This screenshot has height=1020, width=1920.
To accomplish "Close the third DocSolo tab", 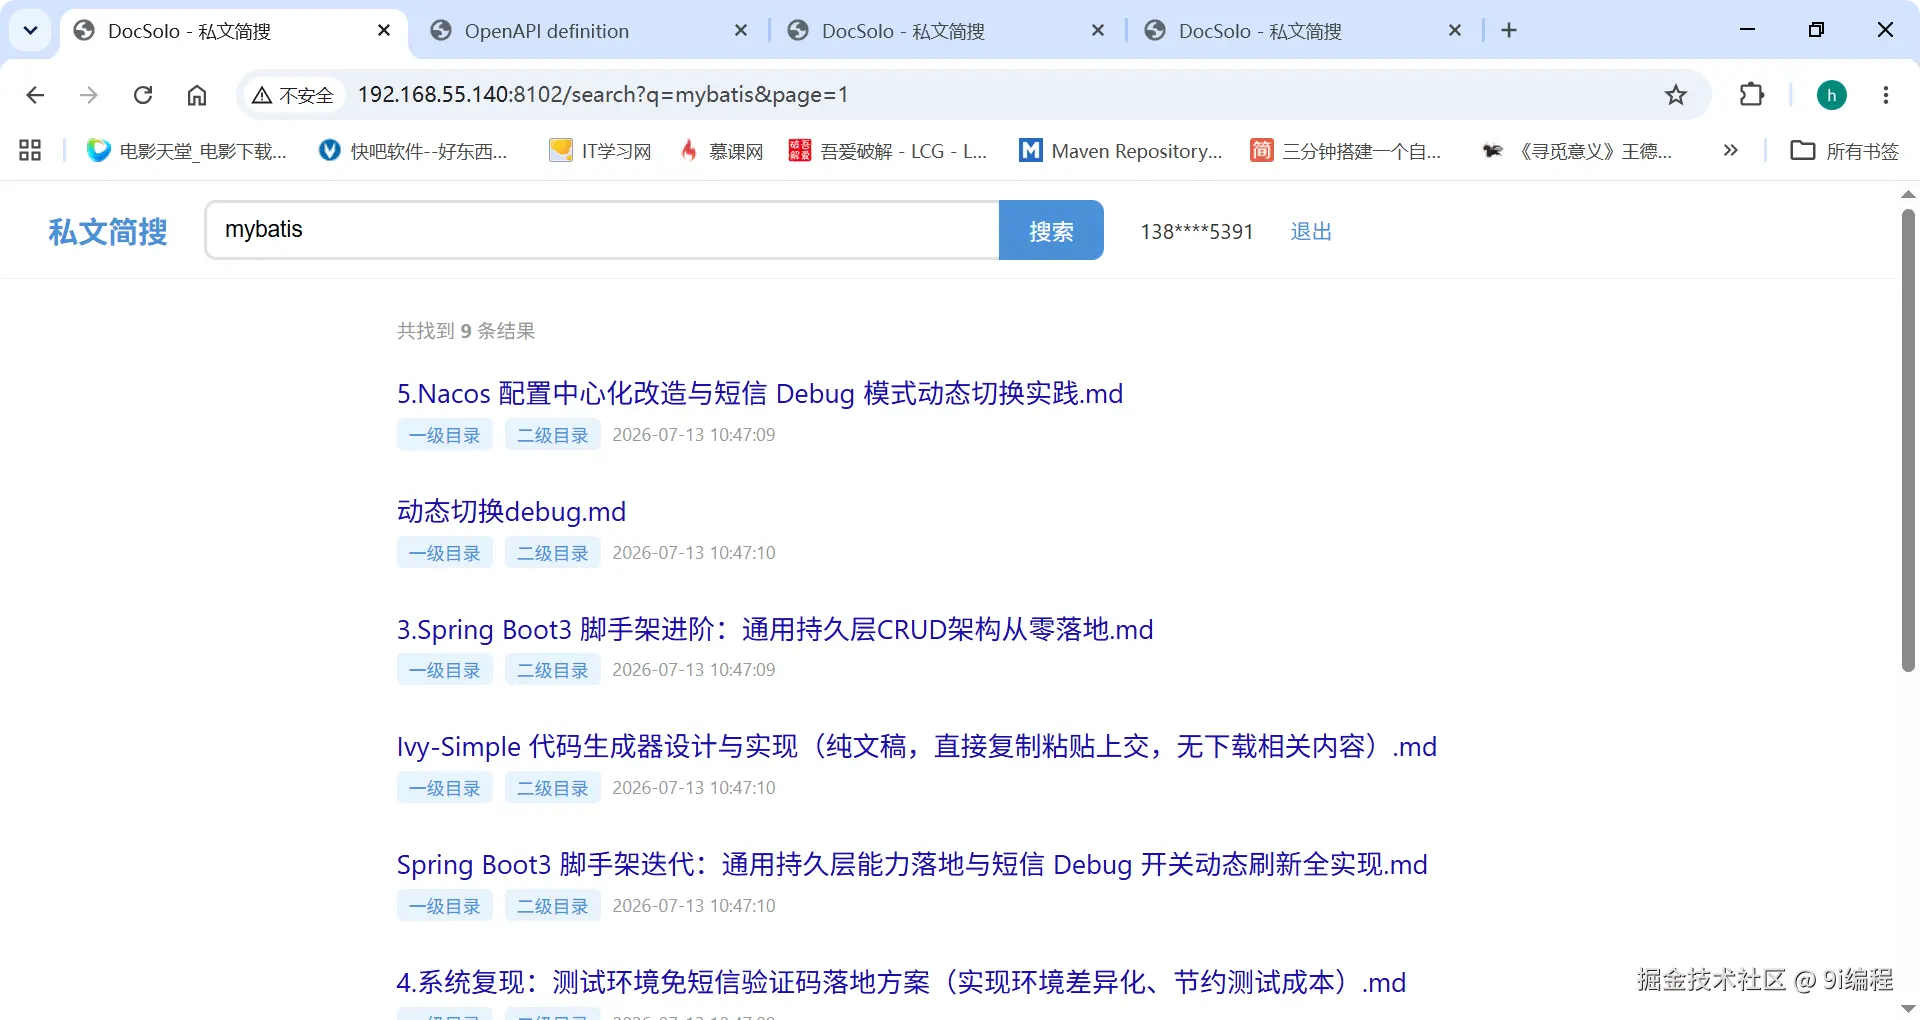I will point(1098,31).
